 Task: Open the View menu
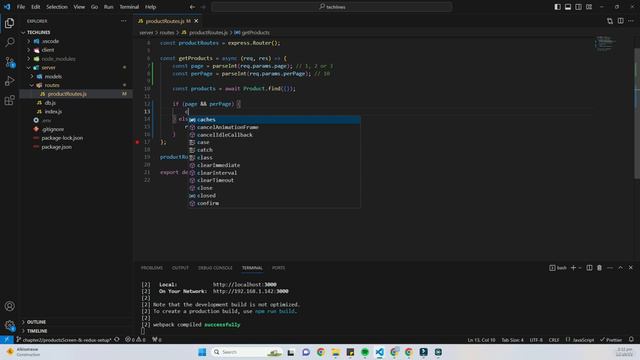(79, 7)
